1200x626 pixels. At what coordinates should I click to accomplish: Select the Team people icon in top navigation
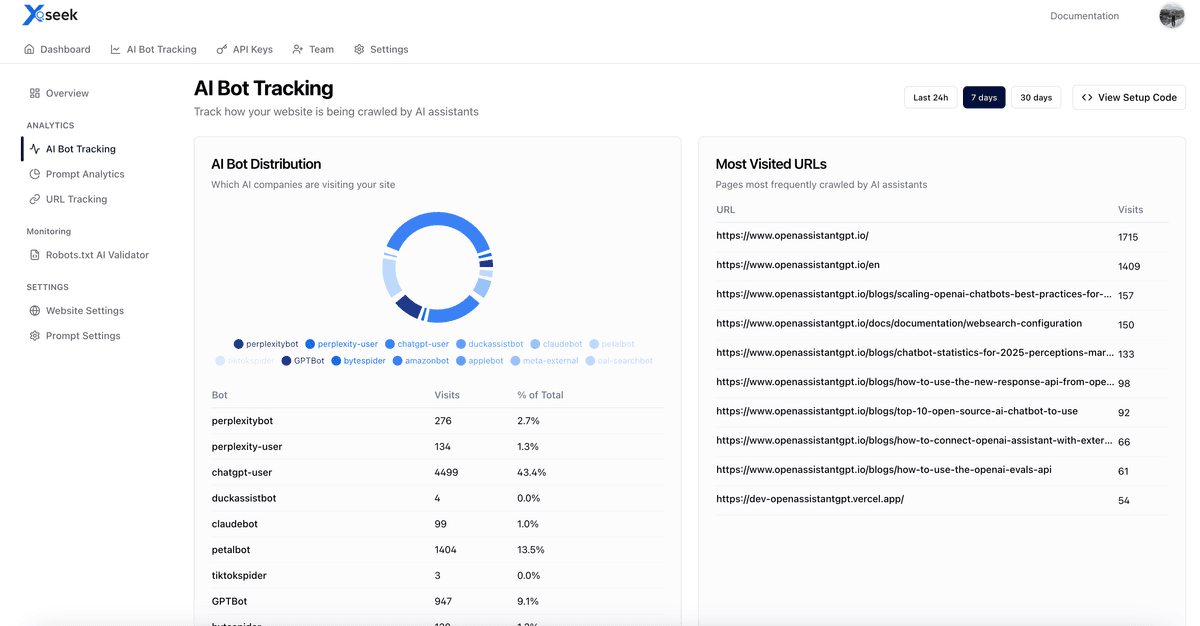(x=296, y=48)
